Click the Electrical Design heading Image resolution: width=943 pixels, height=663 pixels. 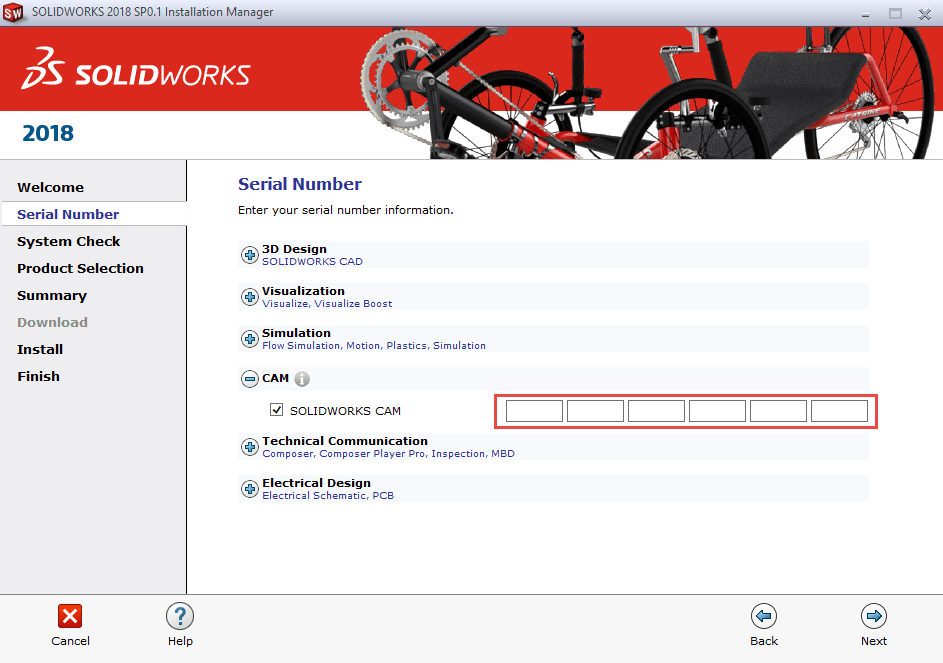(317, 483)
